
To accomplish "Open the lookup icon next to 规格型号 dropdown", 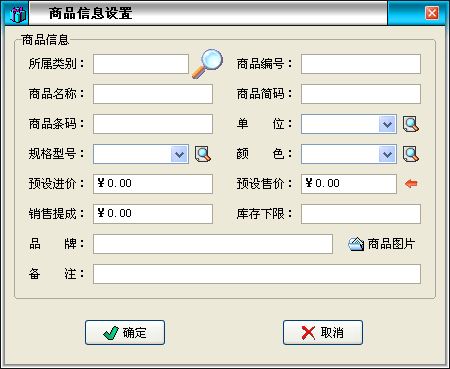I will click(x=203, y=154).
